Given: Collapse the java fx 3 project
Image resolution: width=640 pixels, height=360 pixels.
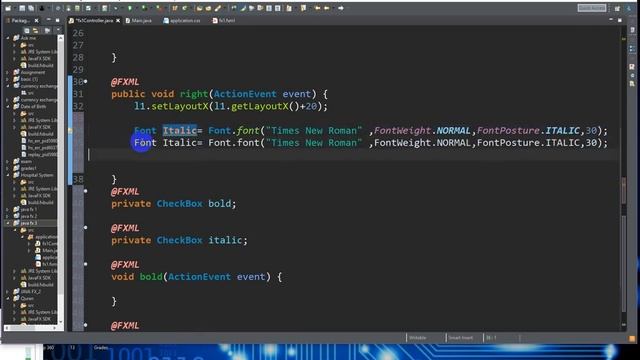Looking at the screenshot, I should click(x=8, y=223).
